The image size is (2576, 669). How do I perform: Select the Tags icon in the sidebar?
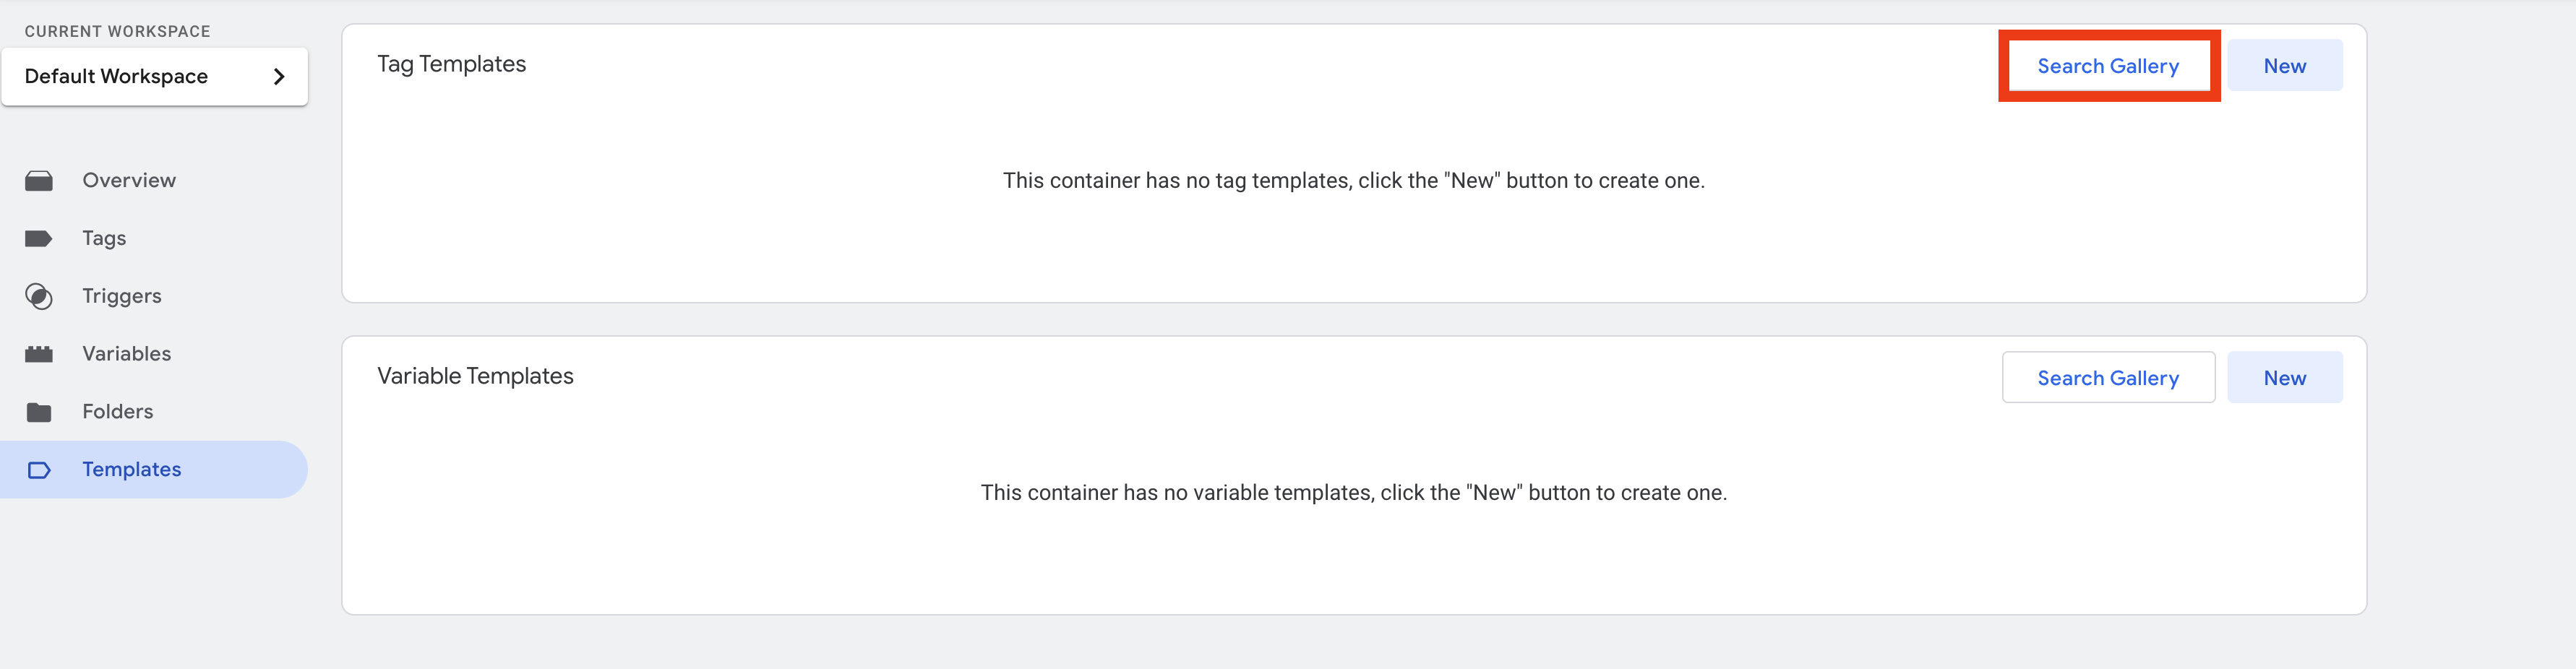(40, 238)
